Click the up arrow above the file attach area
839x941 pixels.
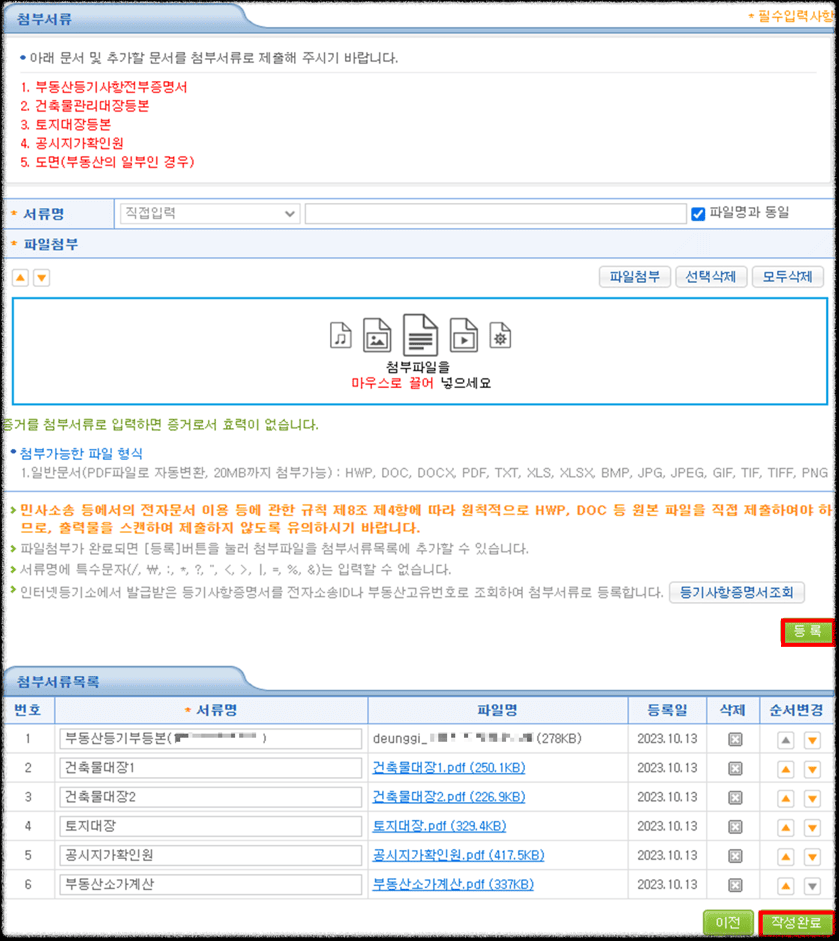18,277
